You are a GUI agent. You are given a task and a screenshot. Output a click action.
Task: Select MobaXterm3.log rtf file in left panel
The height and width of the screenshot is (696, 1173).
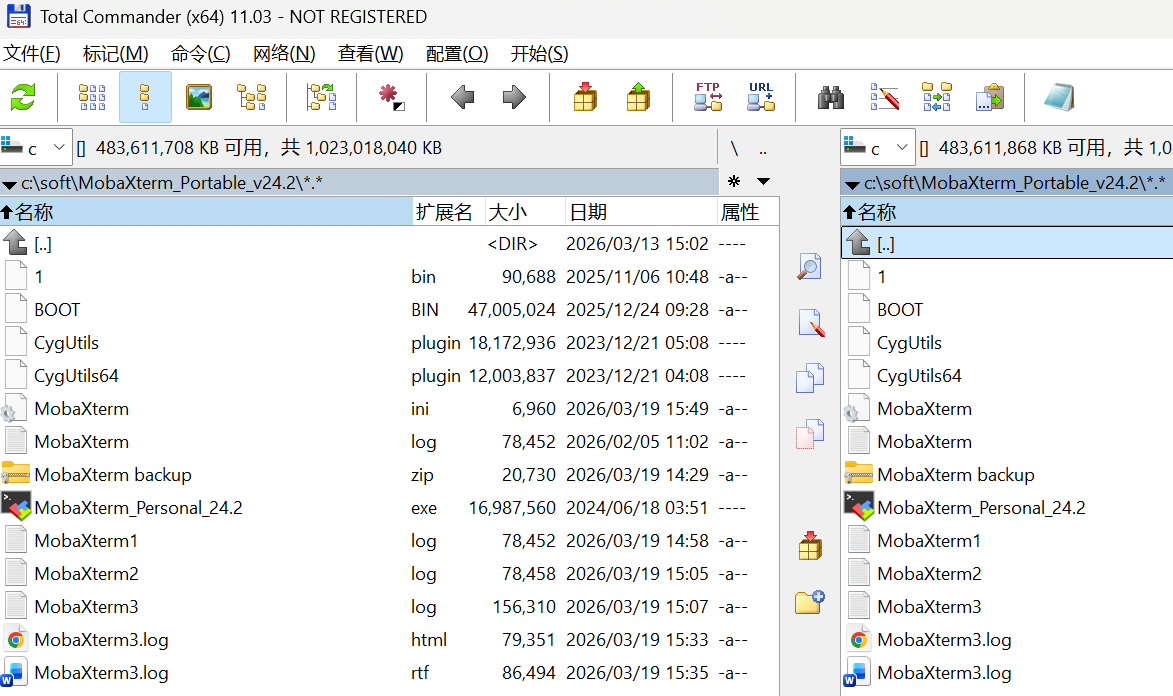click(389, 673)
